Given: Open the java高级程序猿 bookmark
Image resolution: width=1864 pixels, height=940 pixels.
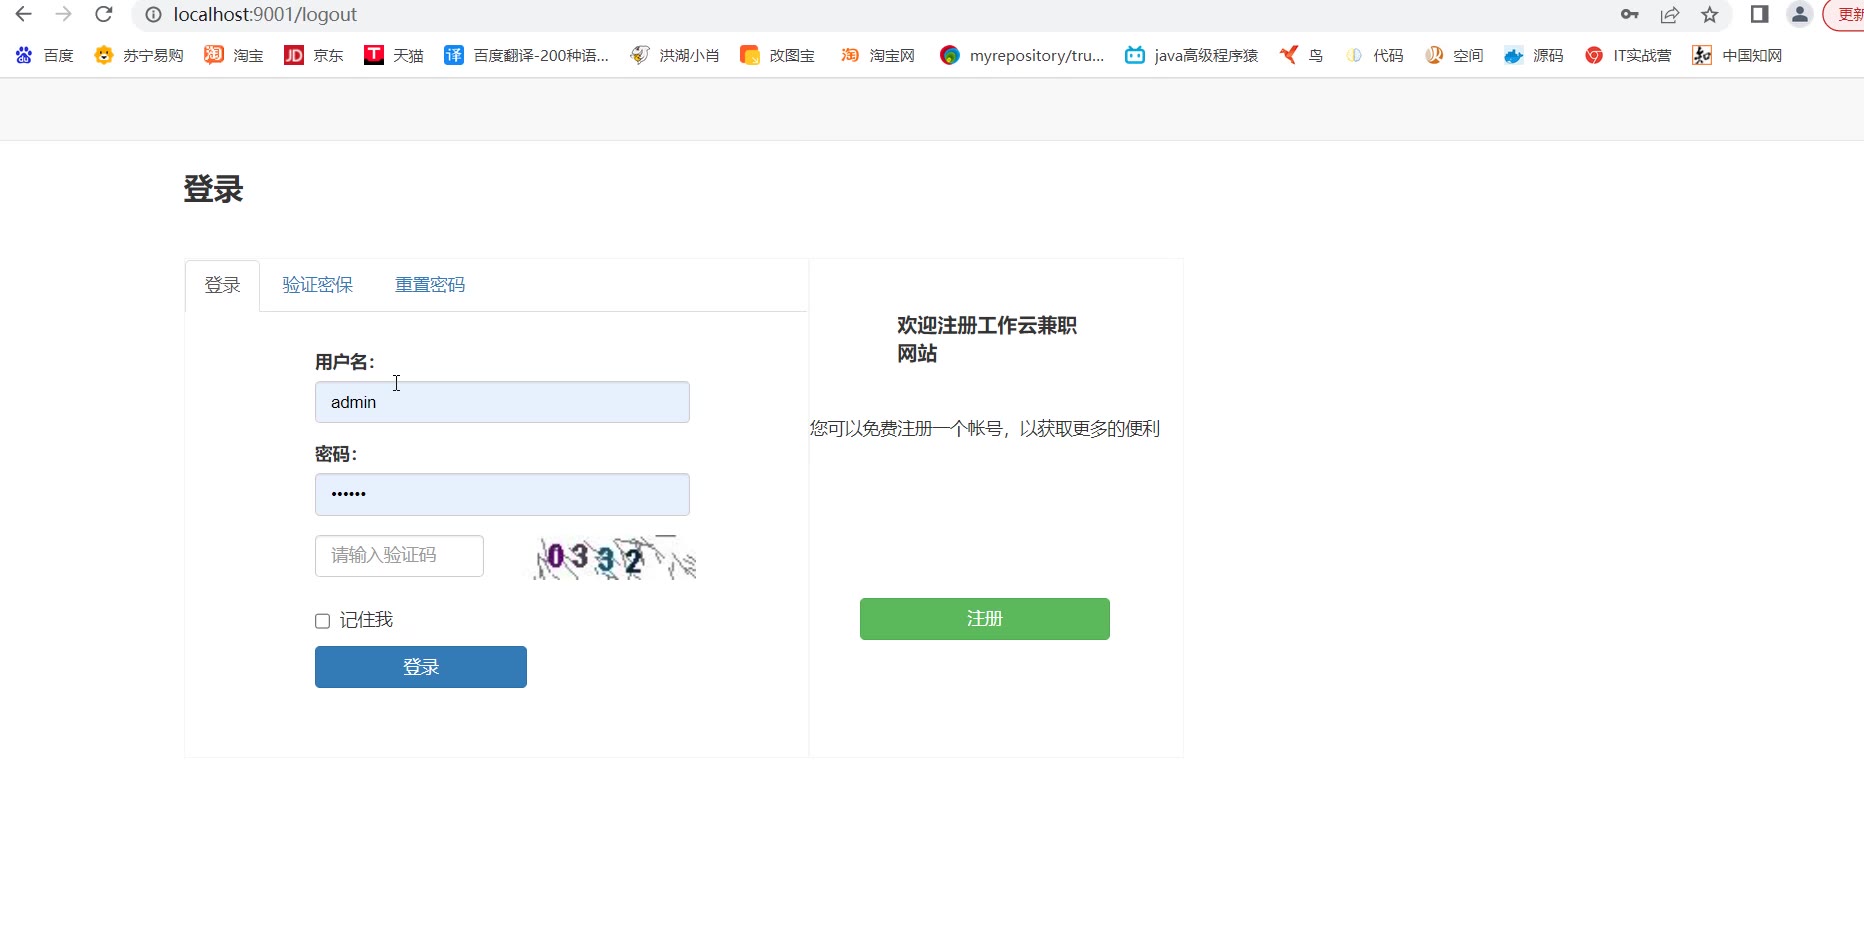Looking at the screenshot, I should click(x=1192, y=55).
